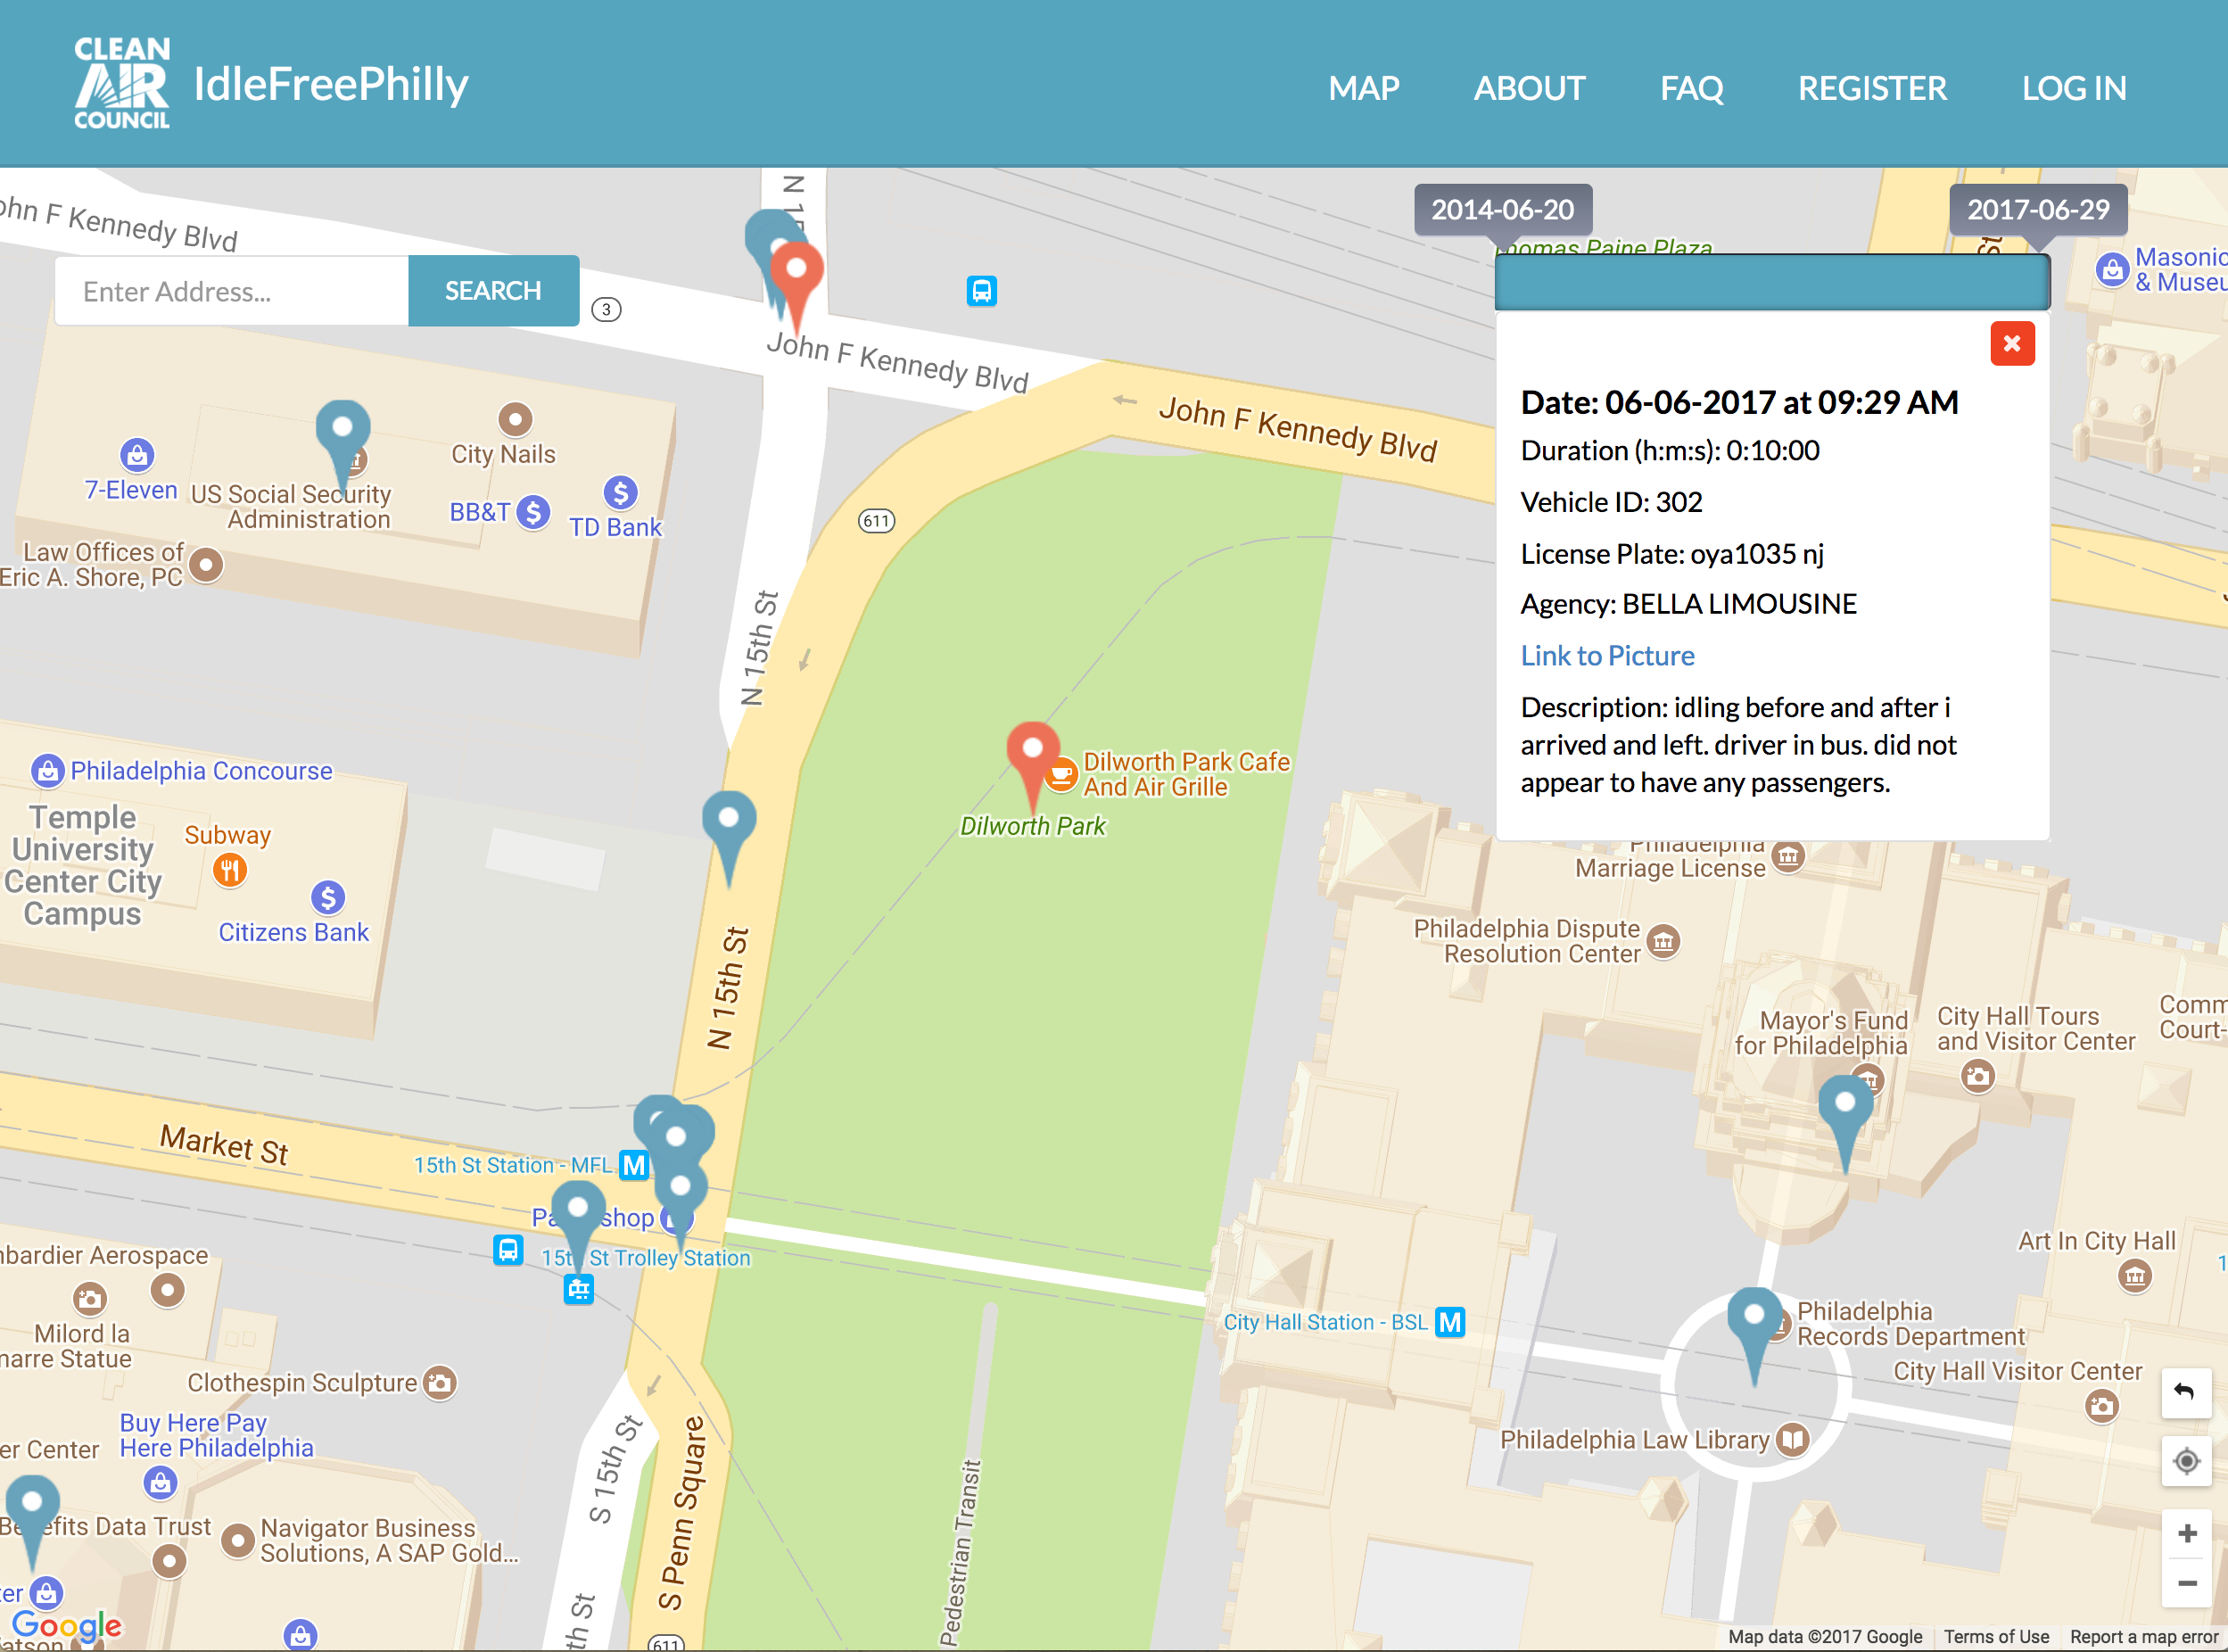The image size is (2228, 1652).
Task: Click the 2014-06-20 start date handle
Action: coord(1502,210)
